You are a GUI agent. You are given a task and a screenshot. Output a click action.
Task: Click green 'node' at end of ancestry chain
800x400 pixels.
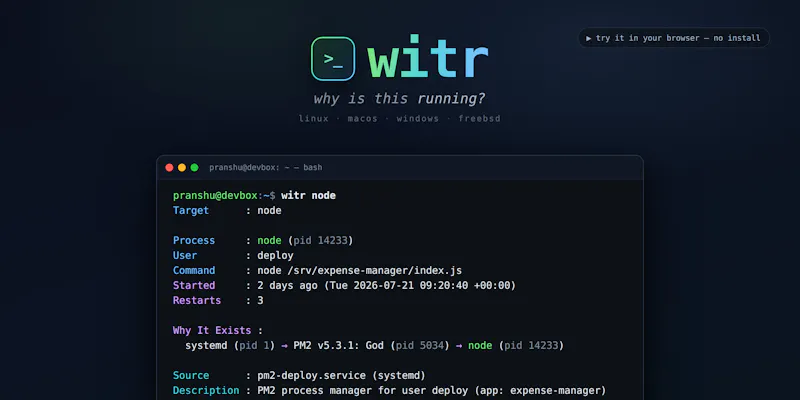coord(480,345)
